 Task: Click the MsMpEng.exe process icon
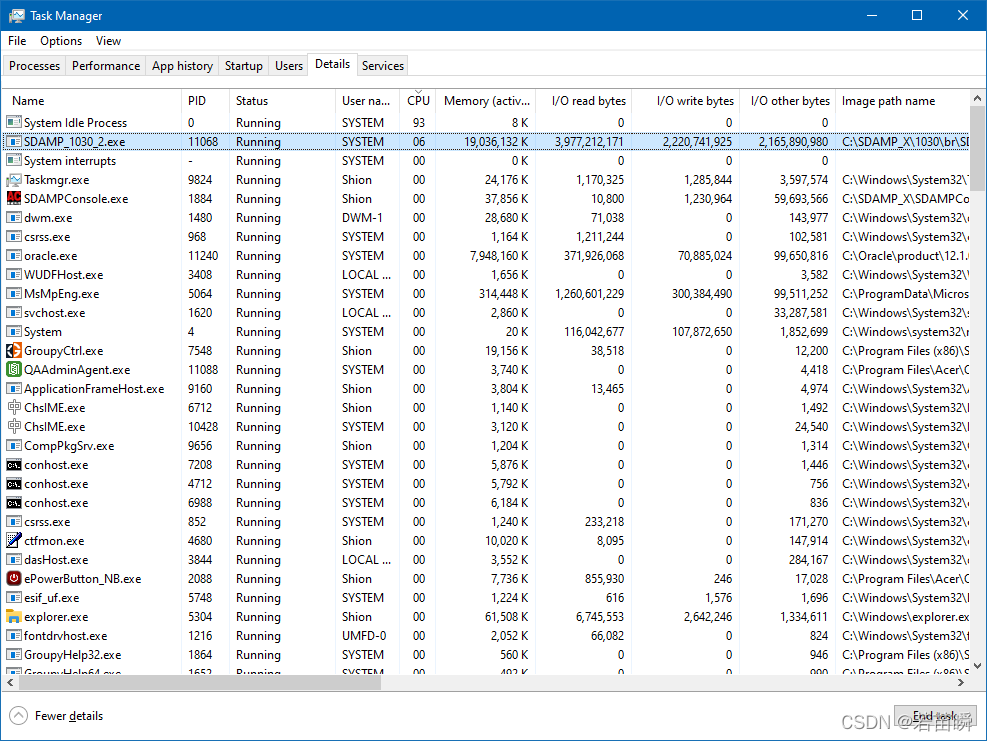click(14, 294)
